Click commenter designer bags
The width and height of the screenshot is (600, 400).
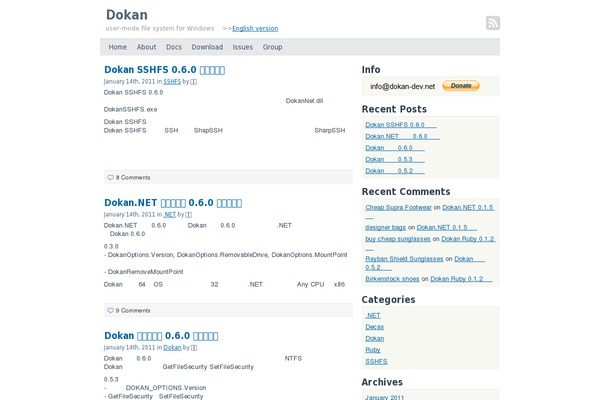(385, 227)
